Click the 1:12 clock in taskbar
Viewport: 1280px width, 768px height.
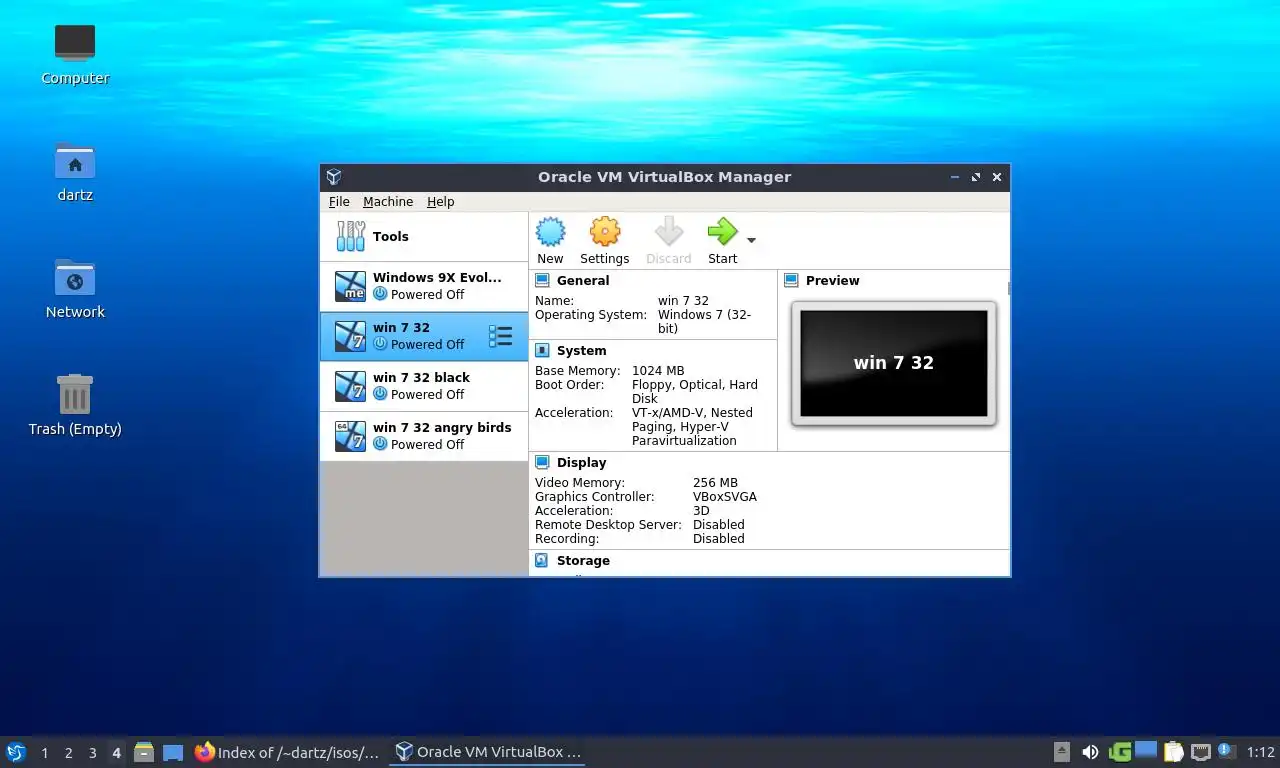(1261, 752)
